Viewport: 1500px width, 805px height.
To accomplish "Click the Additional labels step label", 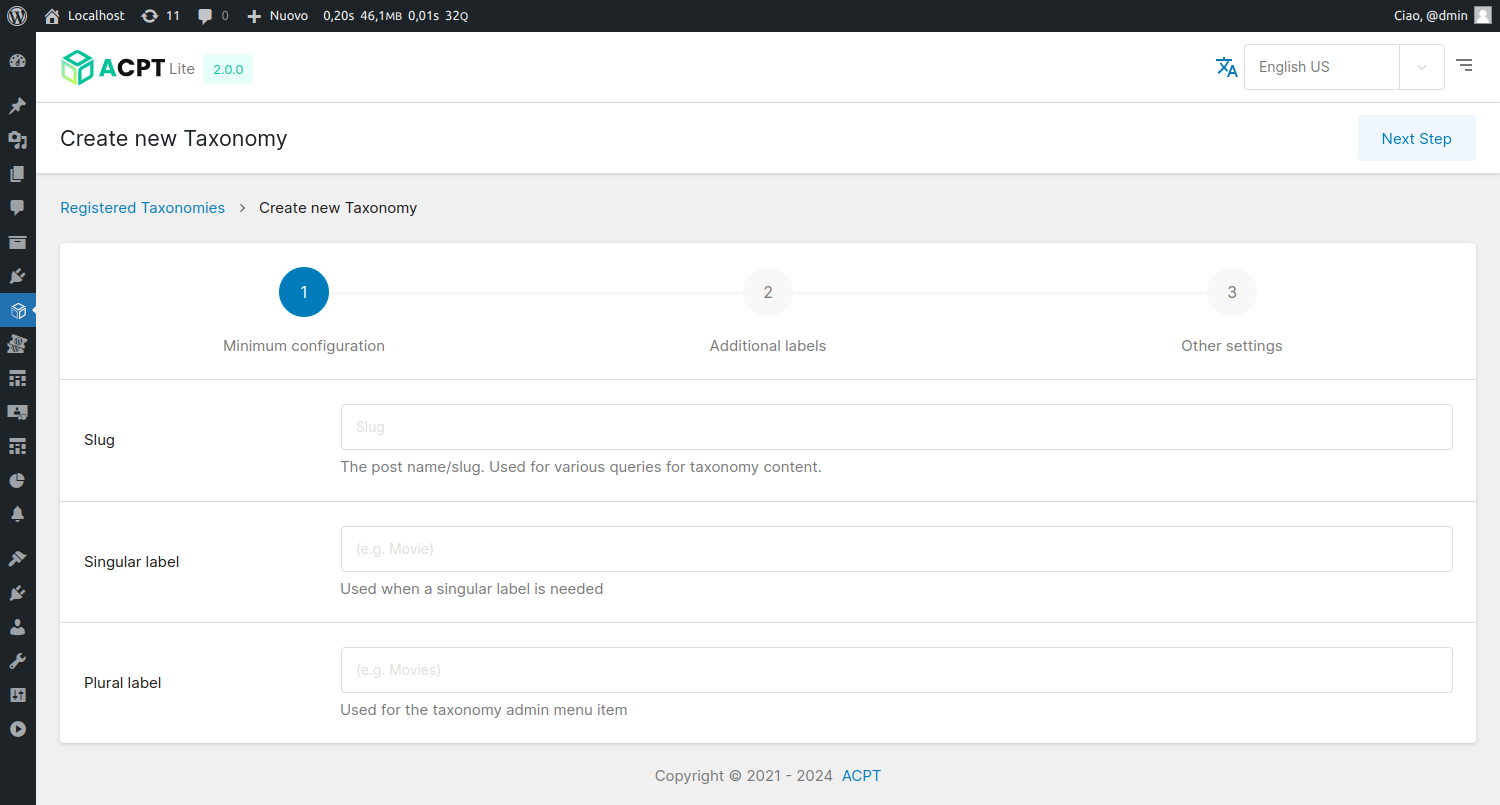I will (768, 346).
